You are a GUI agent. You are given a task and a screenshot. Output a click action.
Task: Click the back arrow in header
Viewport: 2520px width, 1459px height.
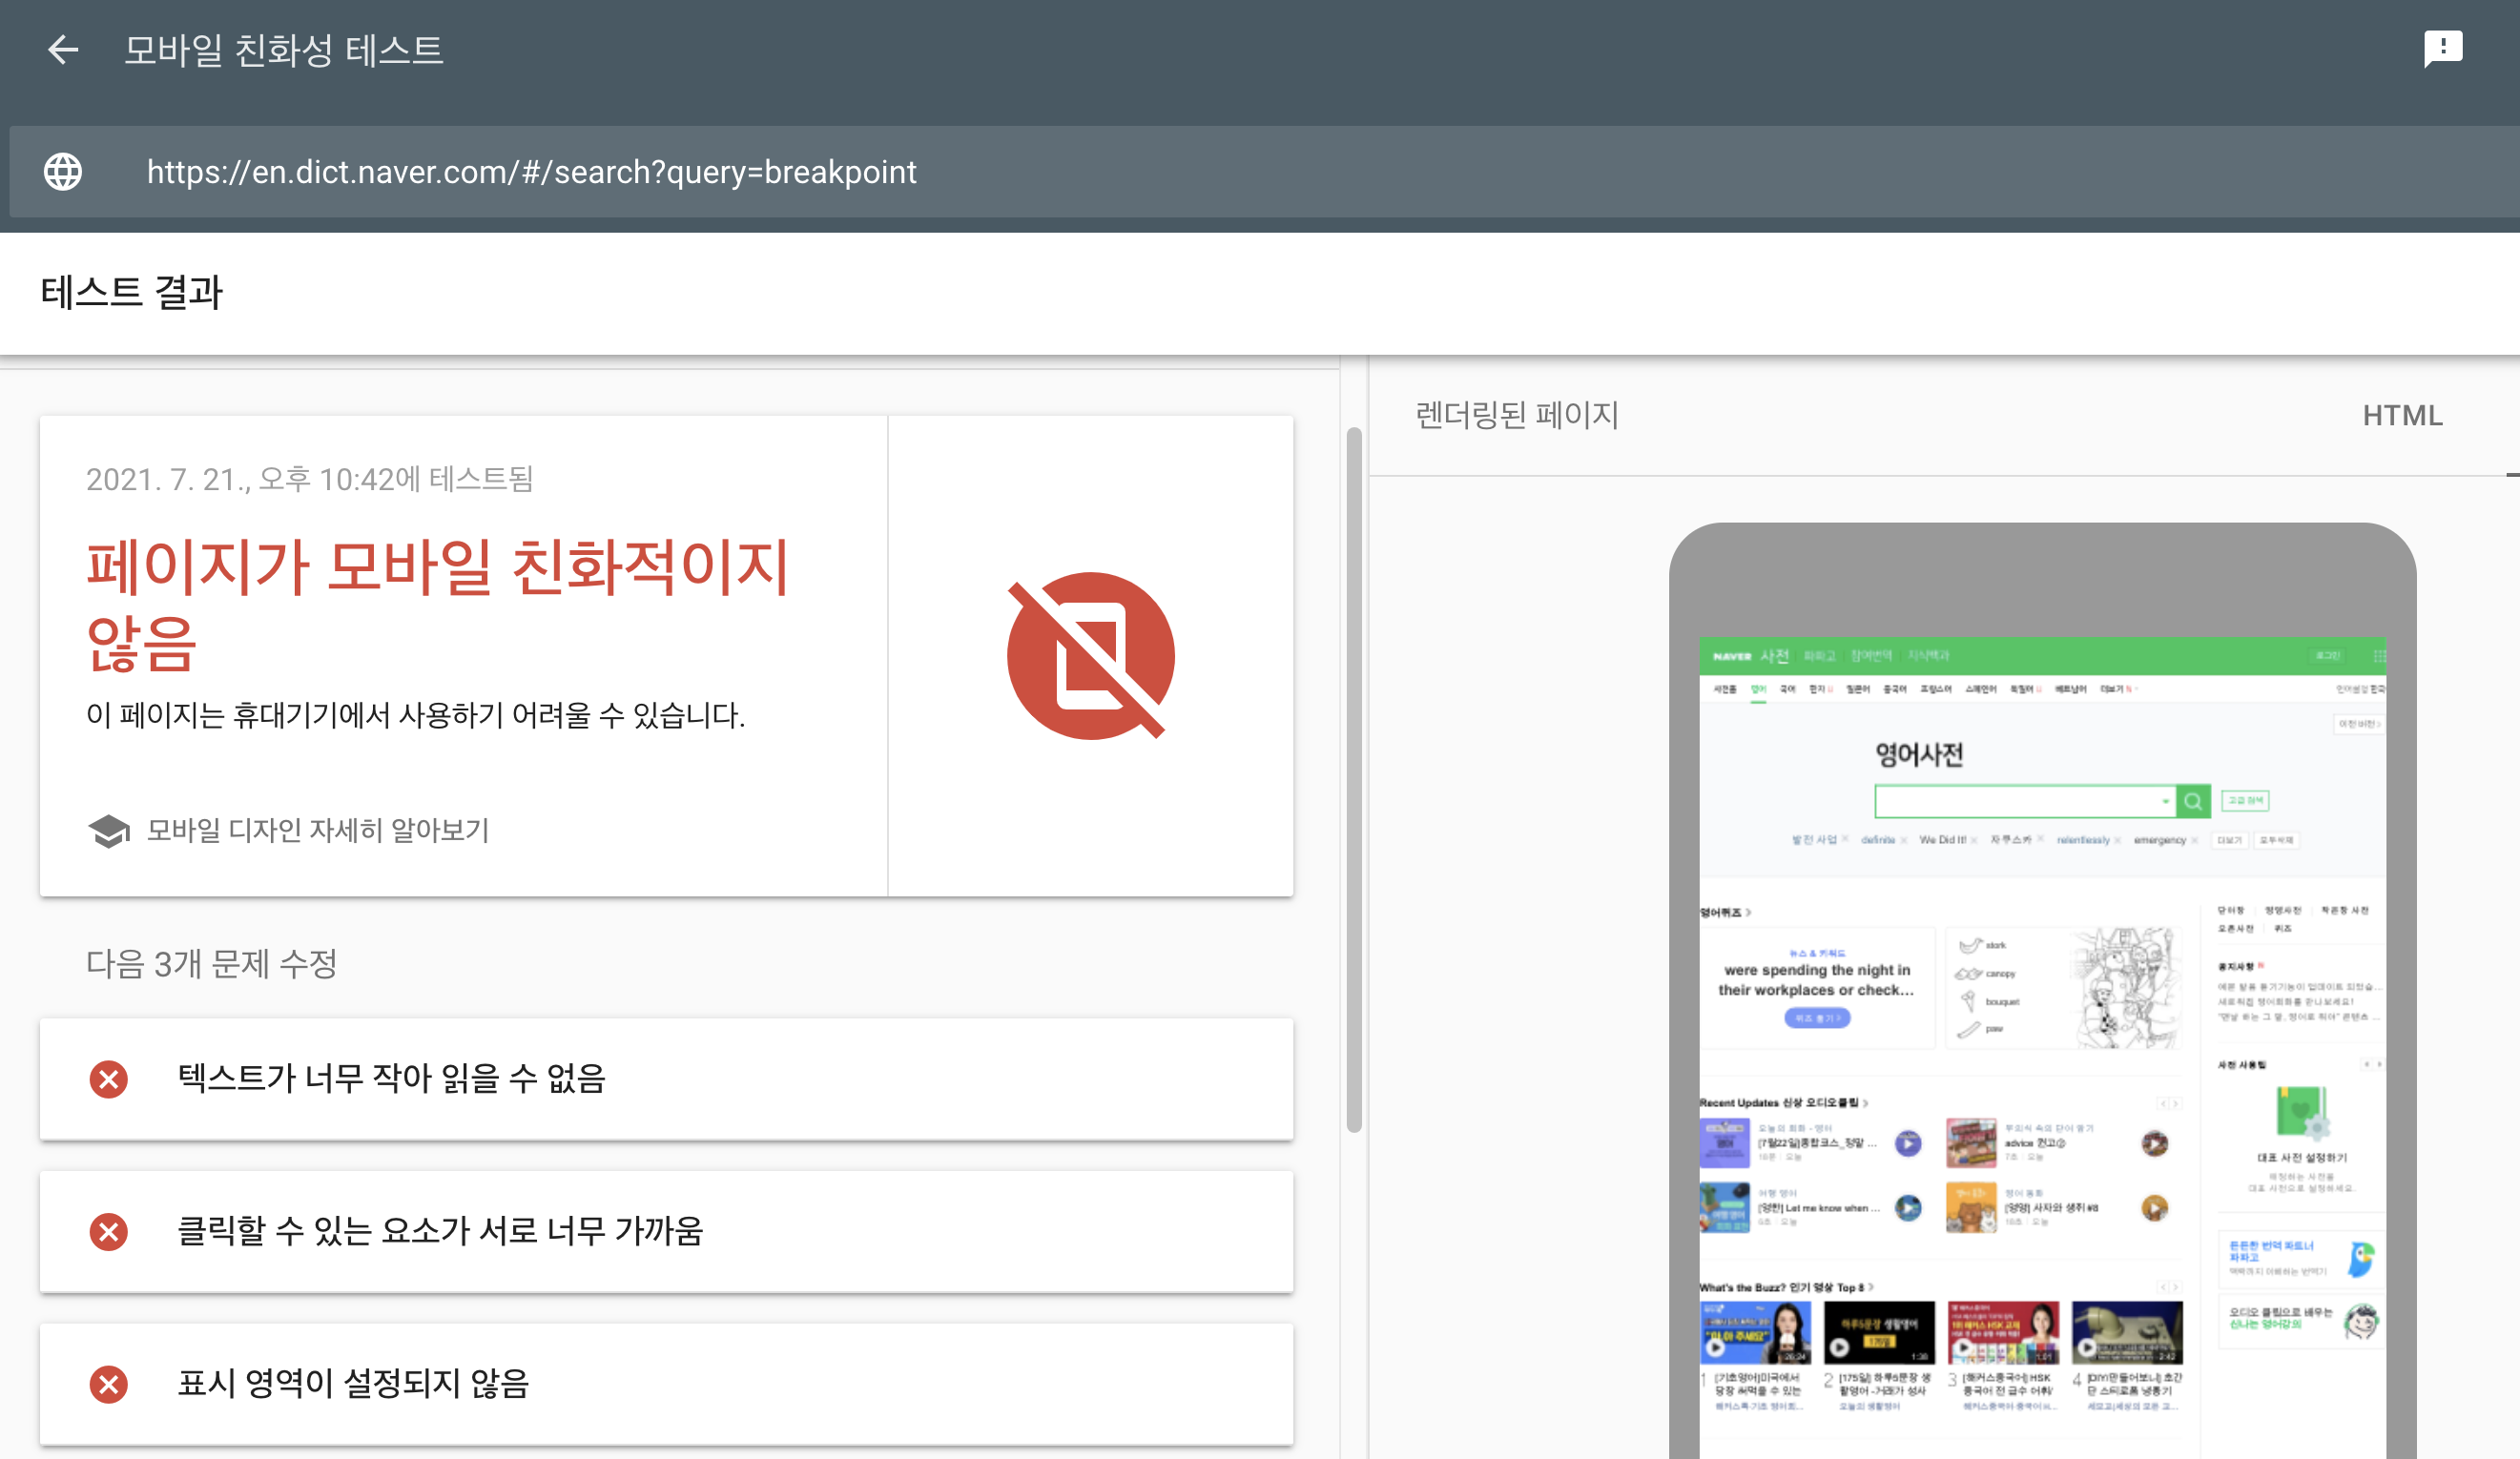[63, 49]
